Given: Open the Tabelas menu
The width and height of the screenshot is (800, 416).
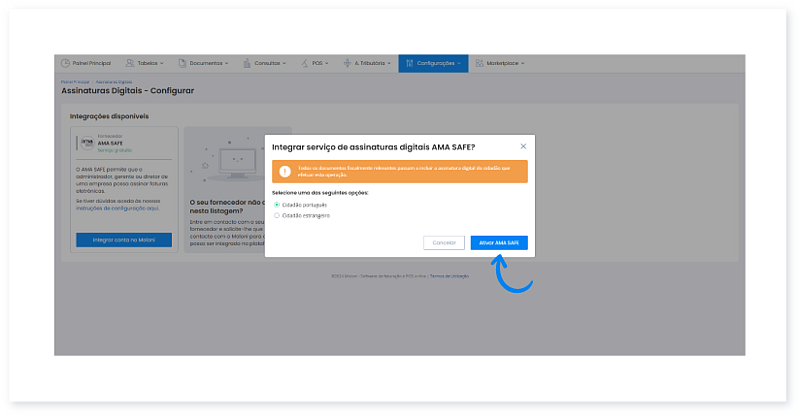Looking at the screenshot, I should (x=146, y=63).
